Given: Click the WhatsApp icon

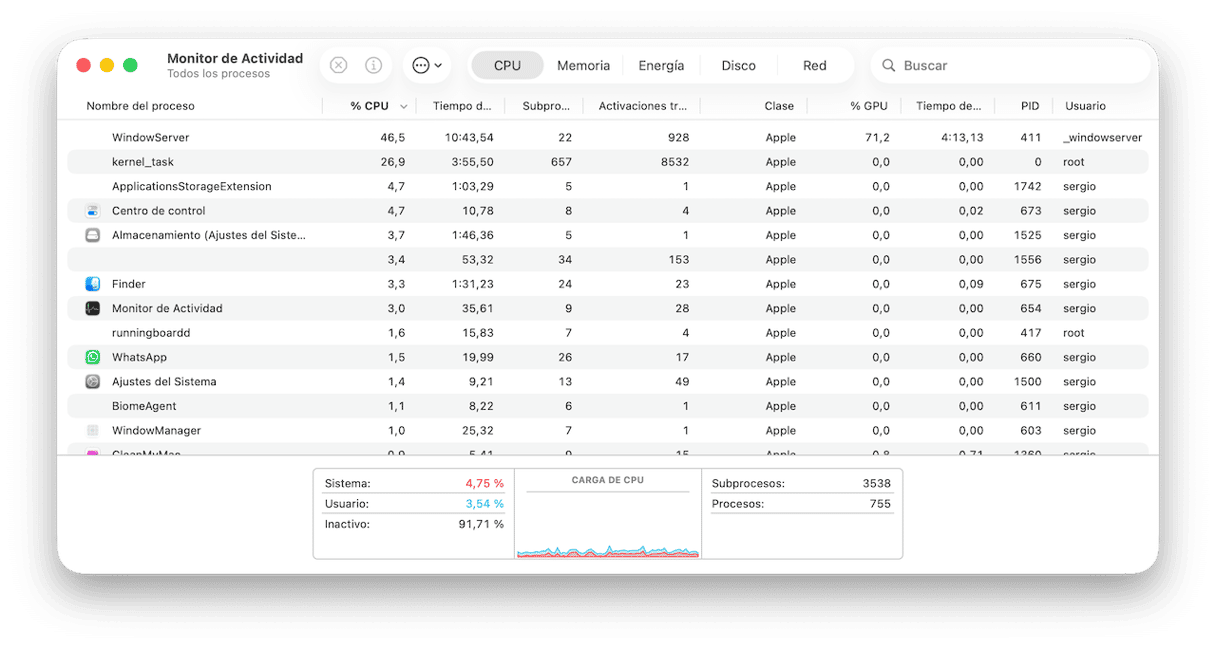Looking at the screenshot, I should tap(93, 357).
